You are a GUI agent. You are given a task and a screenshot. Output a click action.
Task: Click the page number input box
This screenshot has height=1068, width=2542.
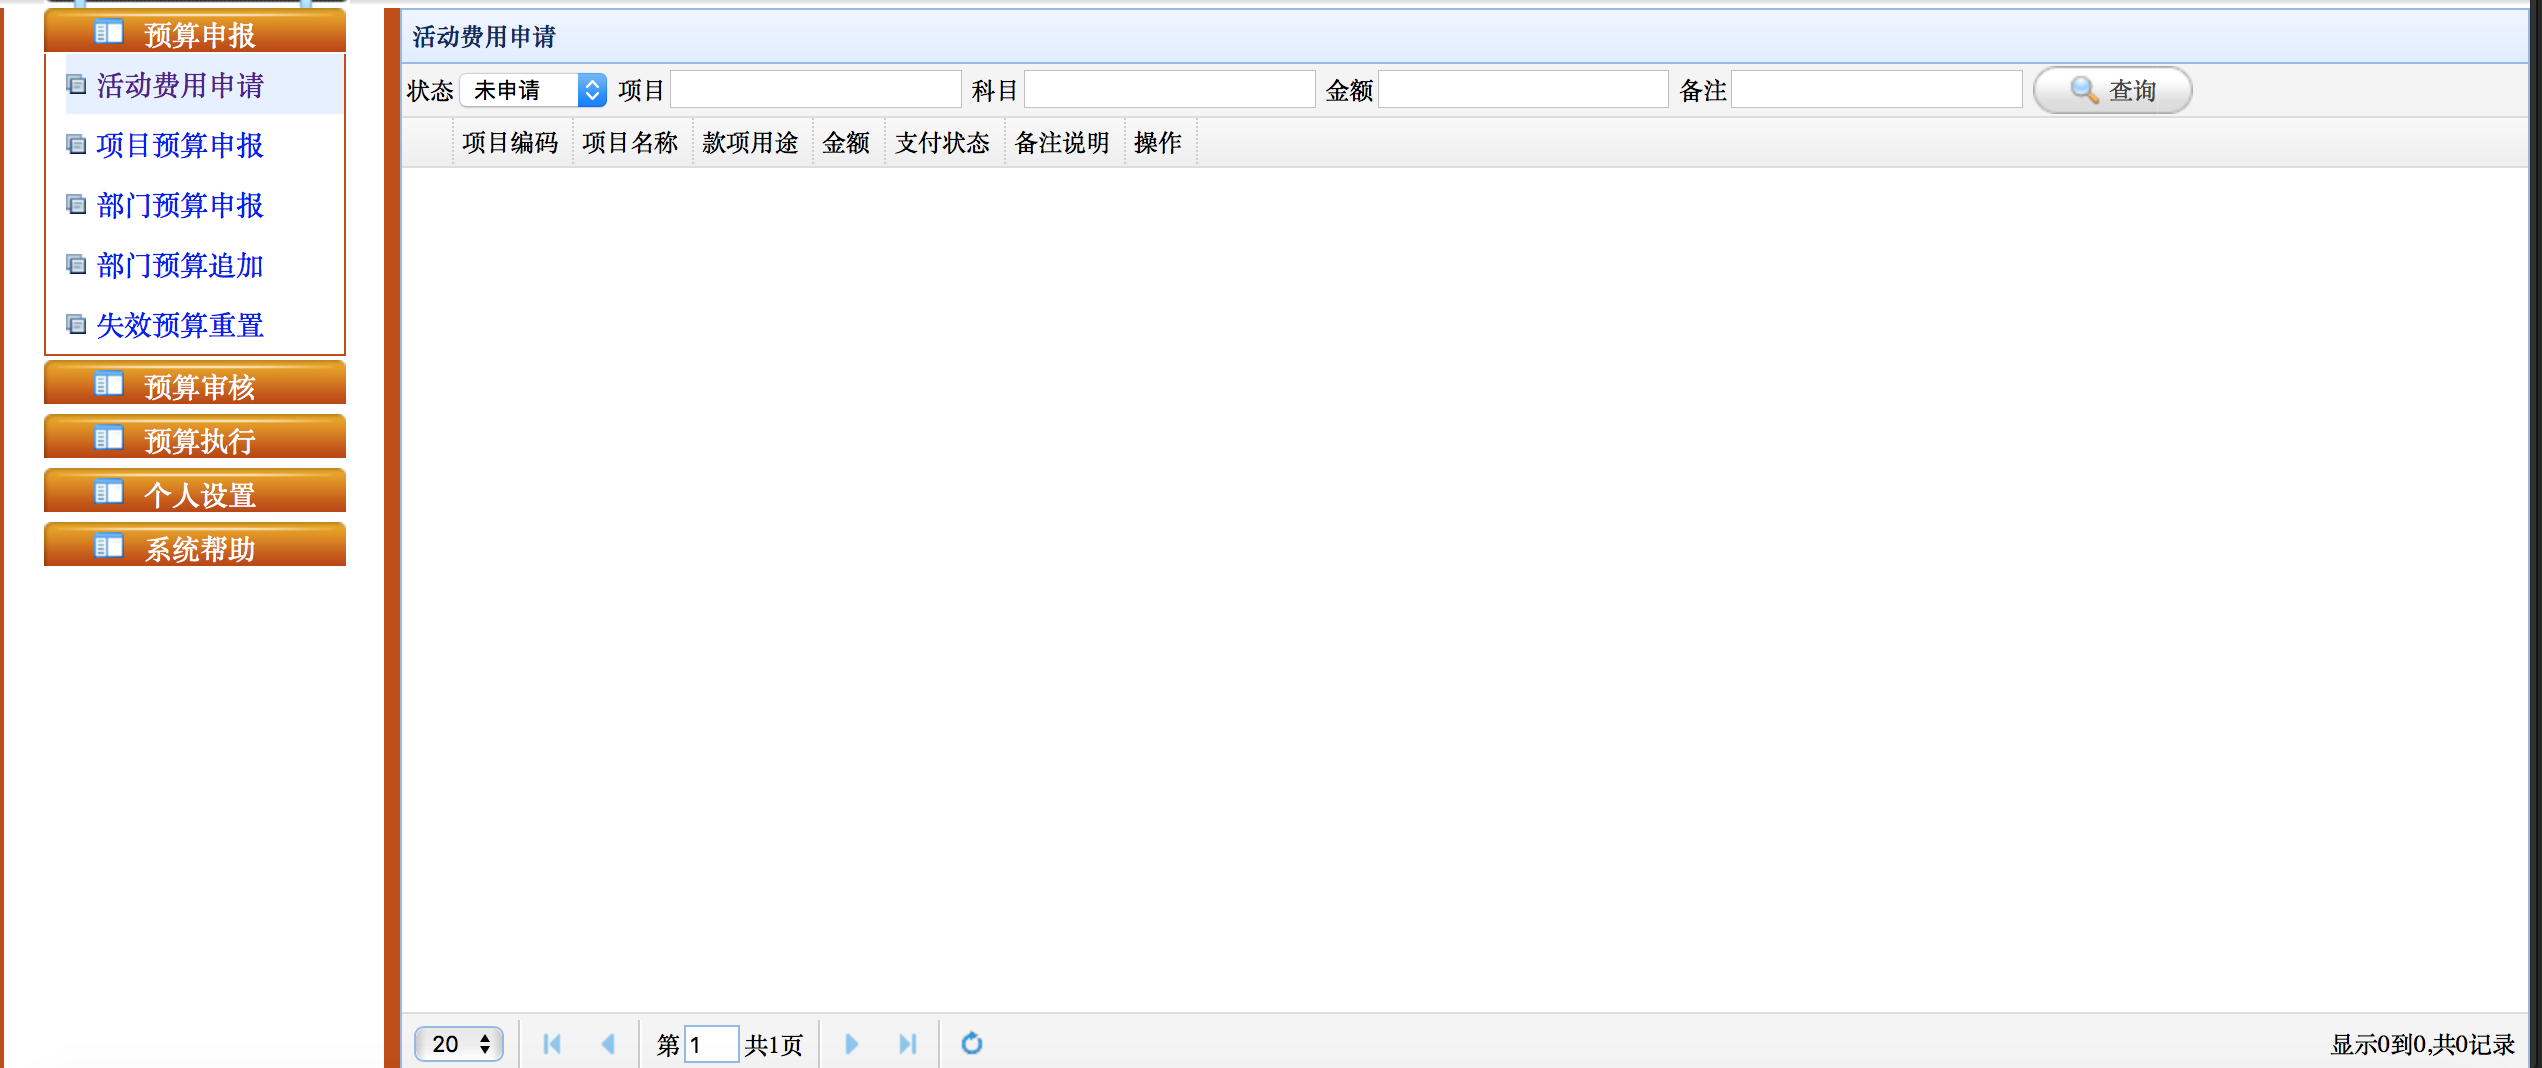712,1044
